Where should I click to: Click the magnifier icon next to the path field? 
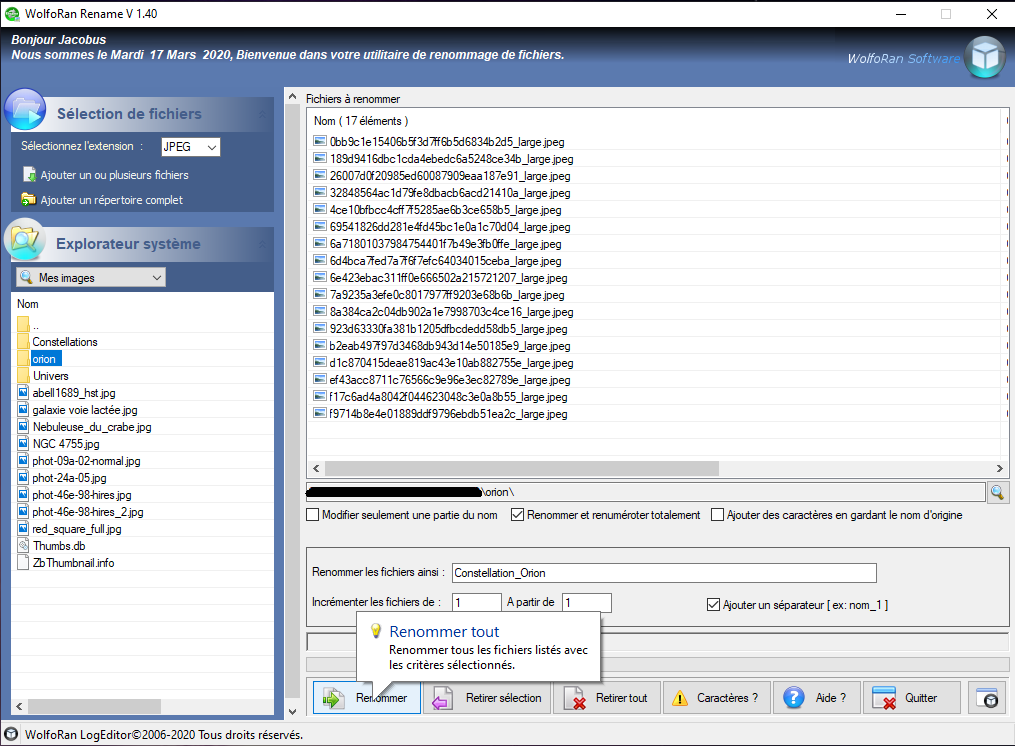(x=997, y=492)
